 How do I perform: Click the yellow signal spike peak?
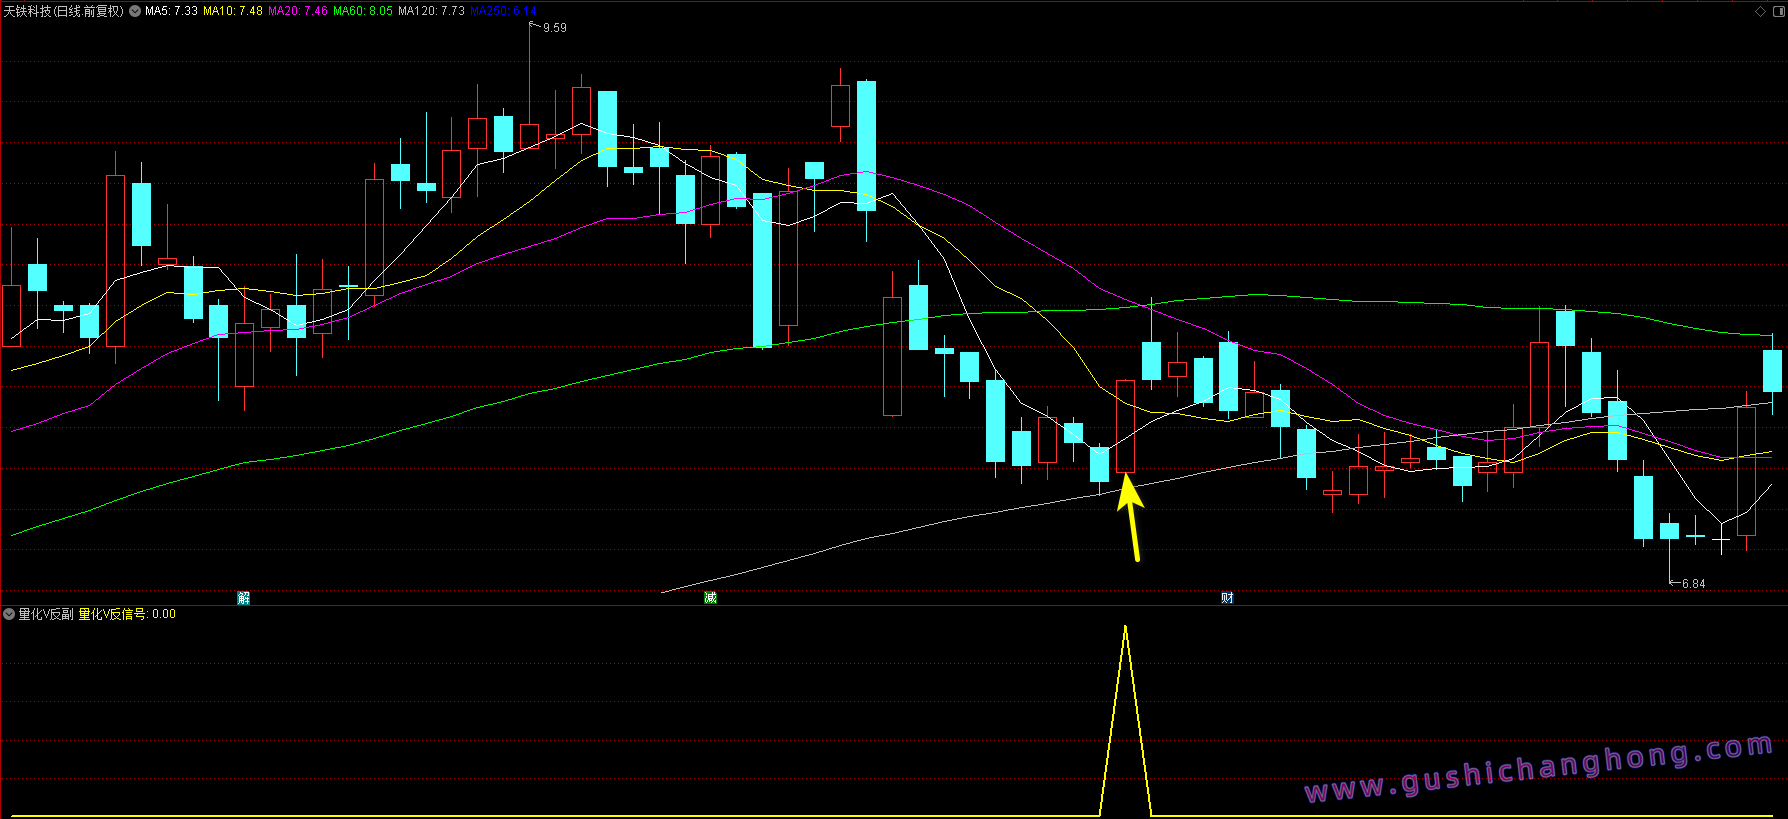pos(1126,628)
